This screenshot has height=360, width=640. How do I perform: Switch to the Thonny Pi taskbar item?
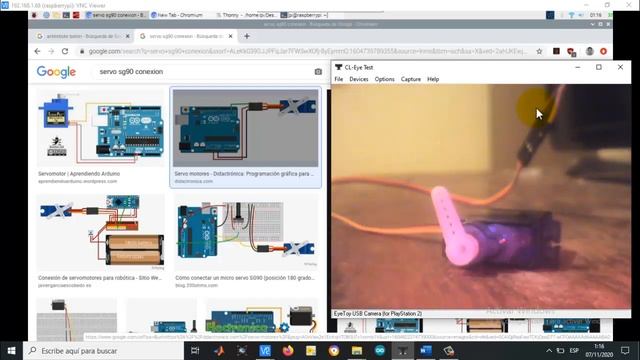(x=247, y=15)
